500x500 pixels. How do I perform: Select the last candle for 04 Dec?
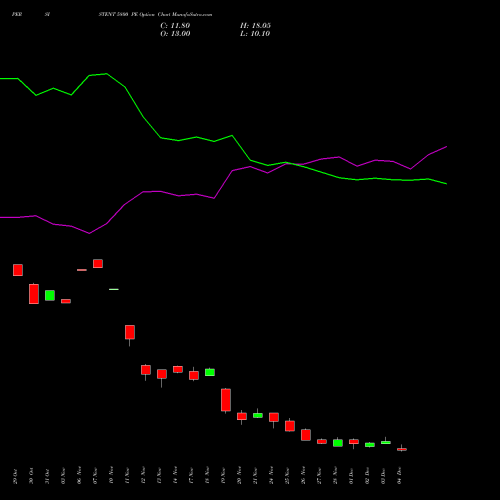[402, 449]
